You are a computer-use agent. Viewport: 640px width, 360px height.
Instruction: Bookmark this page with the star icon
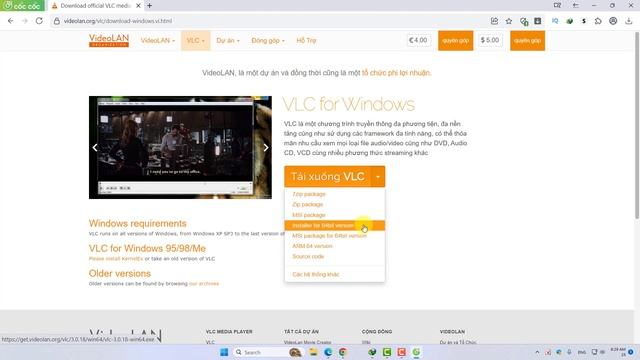coord(509,21)
